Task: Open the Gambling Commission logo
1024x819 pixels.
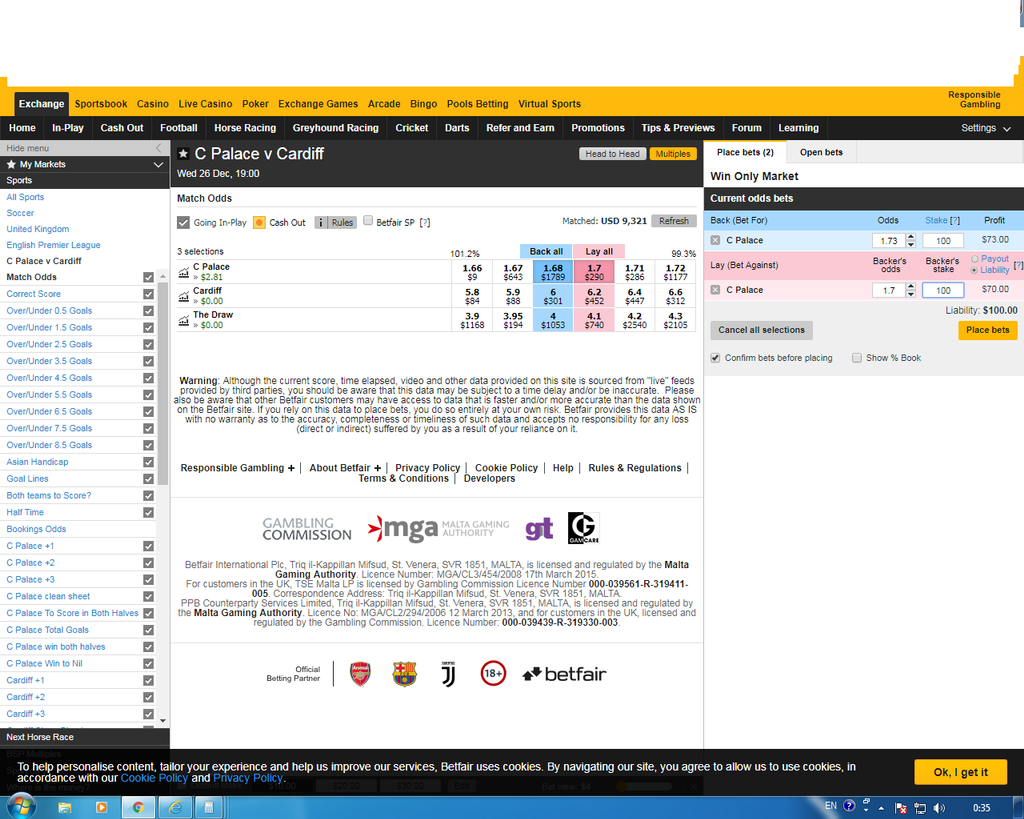Action: (307, 529)
